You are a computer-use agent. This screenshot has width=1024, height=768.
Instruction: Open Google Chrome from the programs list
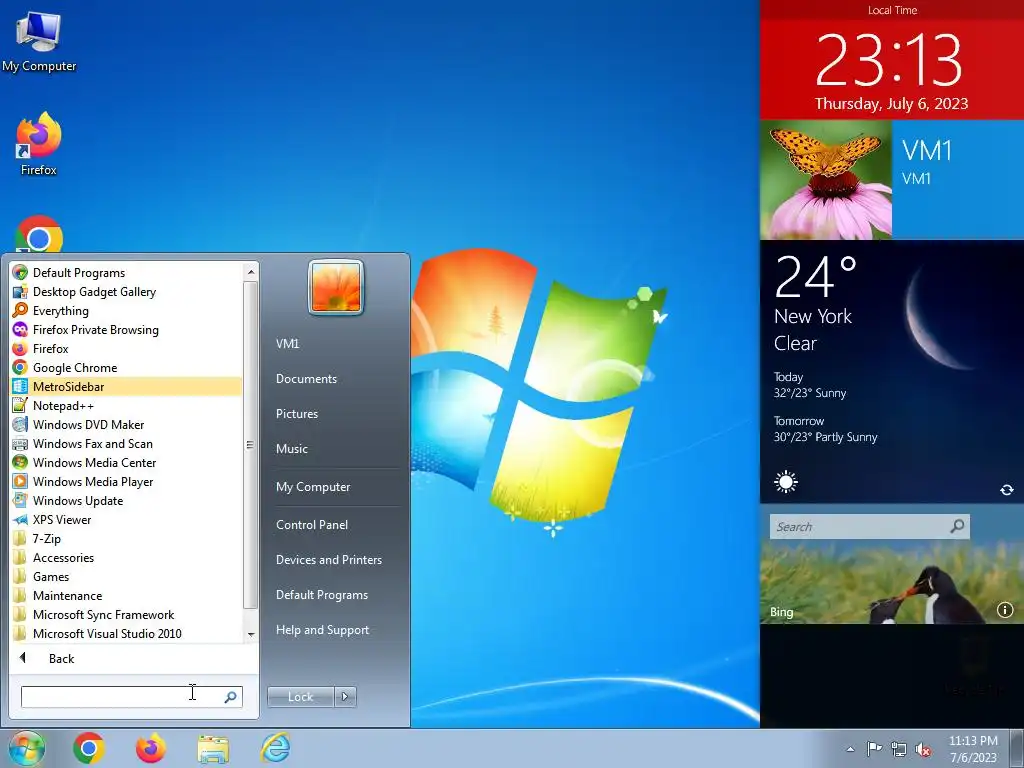click(x=126, y=367)
